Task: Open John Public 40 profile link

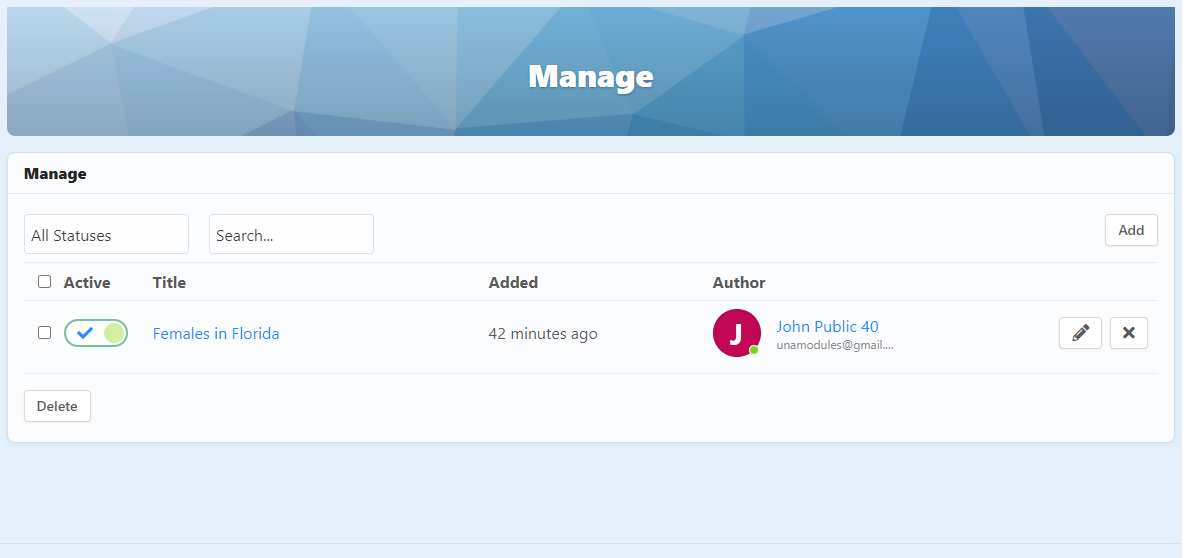Action: [827, 326]
